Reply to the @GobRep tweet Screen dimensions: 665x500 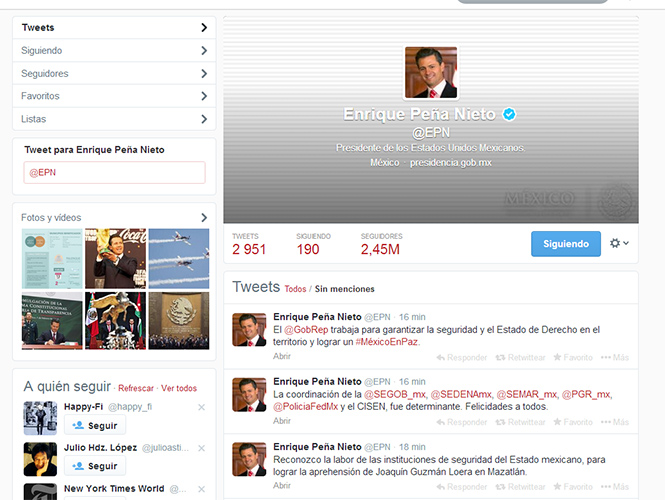(x=461, y=358)
